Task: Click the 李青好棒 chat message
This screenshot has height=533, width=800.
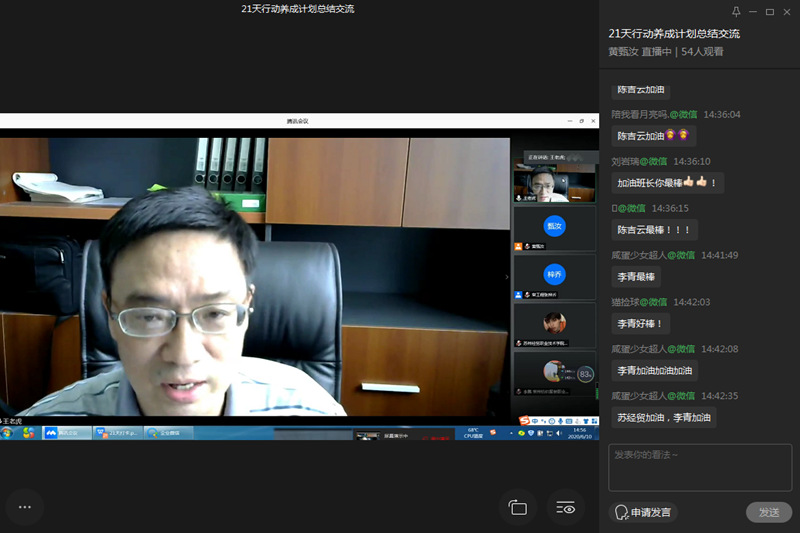Action: pyautogui.click(x=640, y=323)
